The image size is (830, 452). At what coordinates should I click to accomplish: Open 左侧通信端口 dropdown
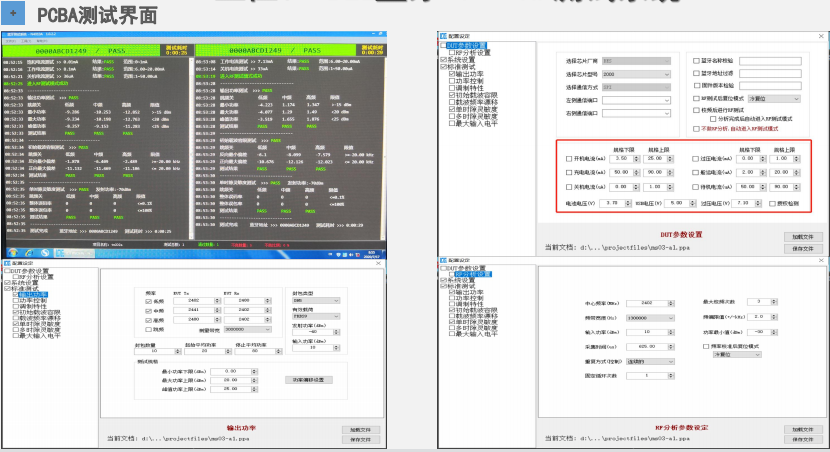(x=636, y=100)
